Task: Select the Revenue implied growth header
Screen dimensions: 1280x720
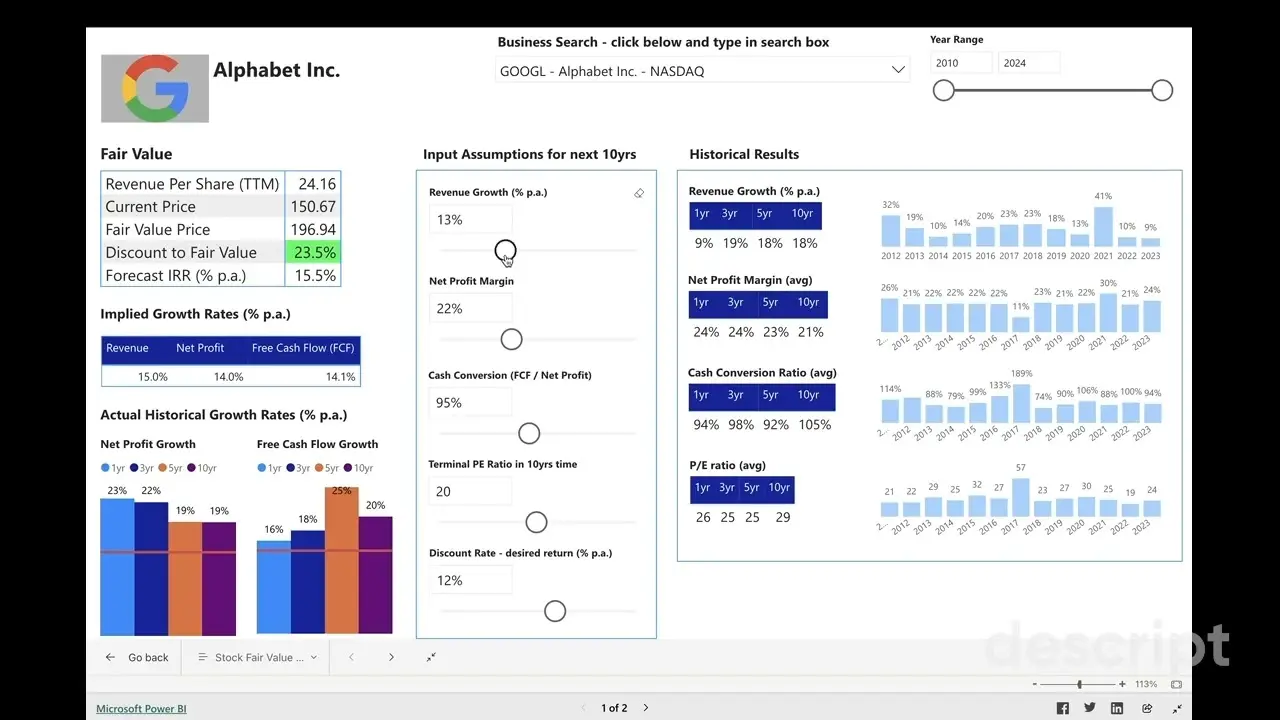Action: pos(127,348)
